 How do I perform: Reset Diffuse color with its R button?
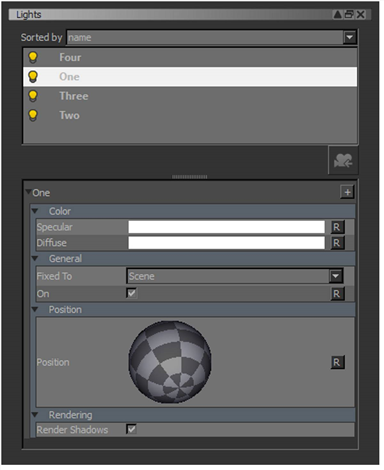click(337, 243)
